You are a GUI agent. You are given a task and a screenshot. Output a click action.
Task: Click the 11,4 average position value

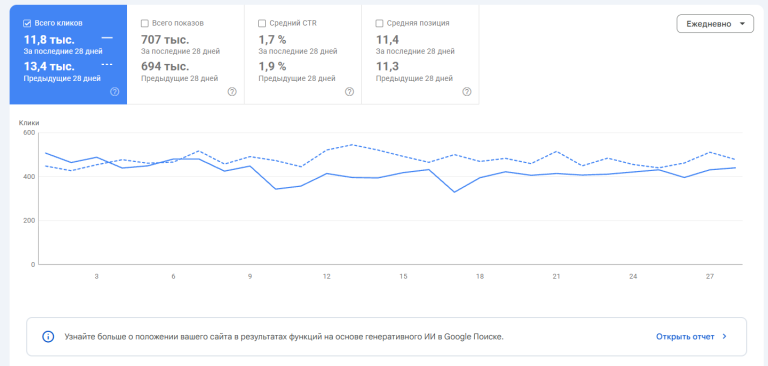387,40
